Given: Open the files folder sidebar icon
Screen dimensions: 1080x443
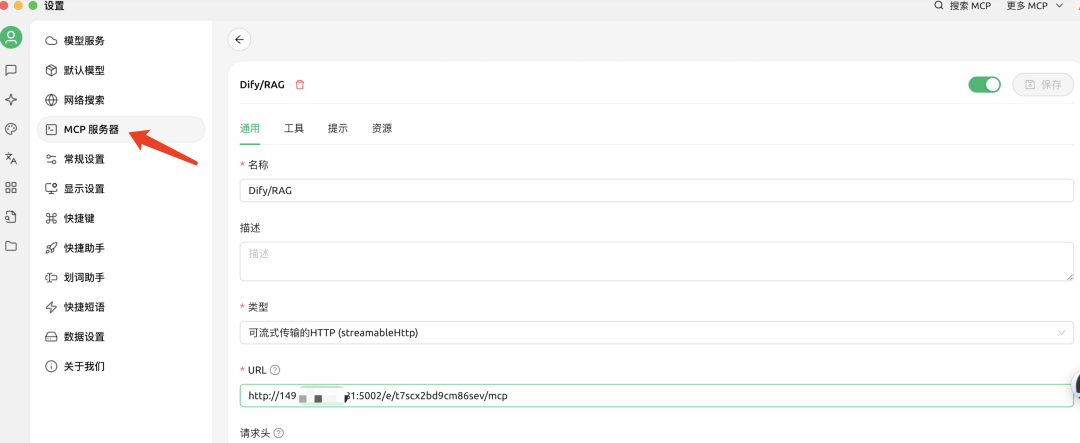Looking at the screenshot, I should click(x=11, y=246).
